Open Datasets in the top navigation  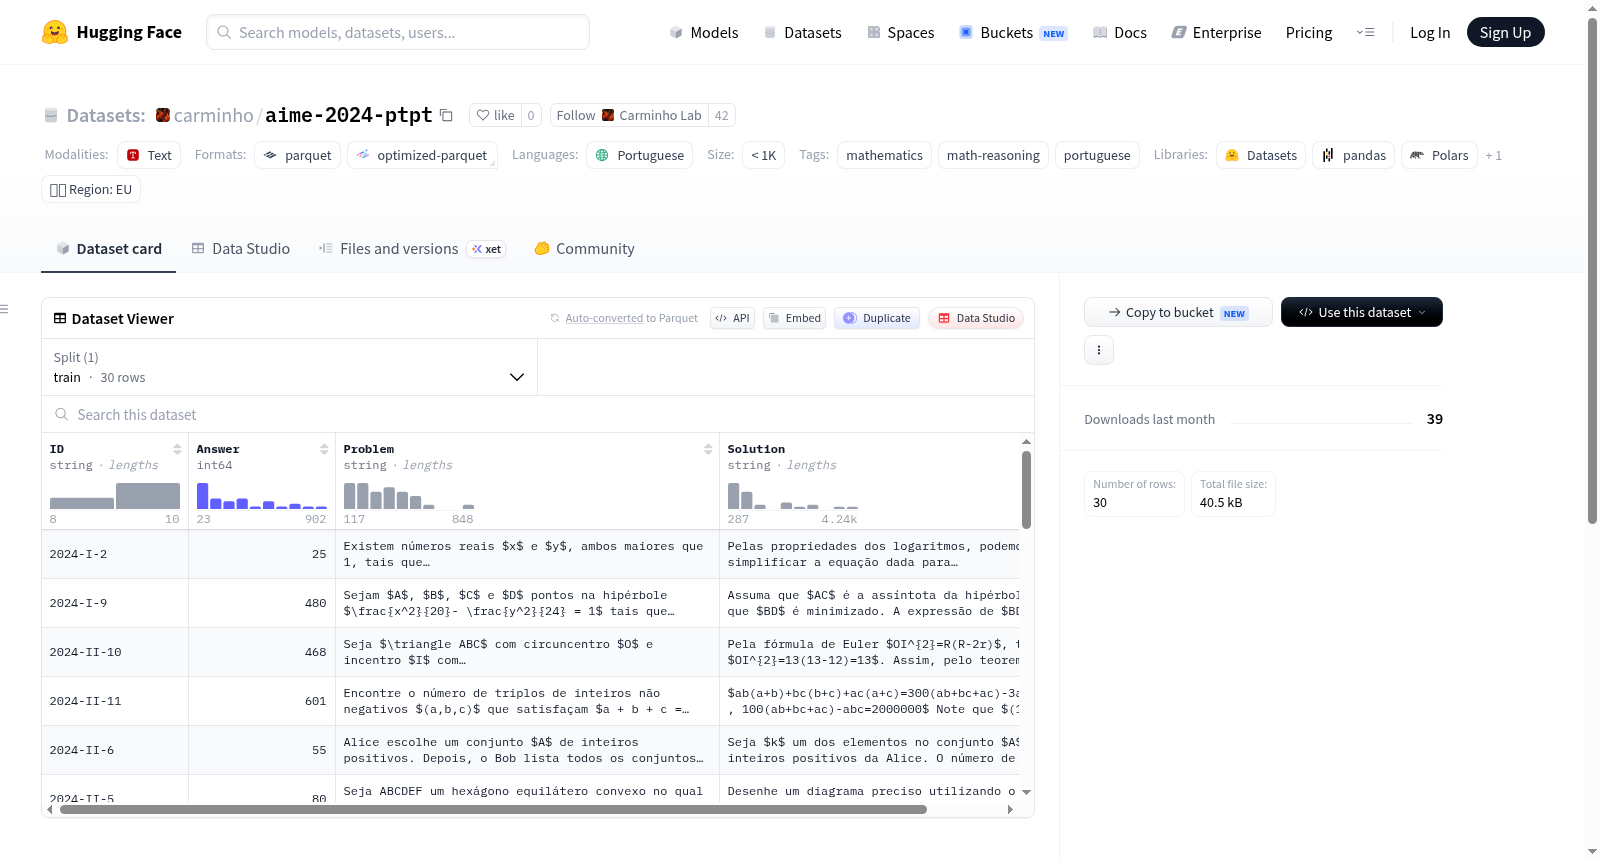point(802,32)
